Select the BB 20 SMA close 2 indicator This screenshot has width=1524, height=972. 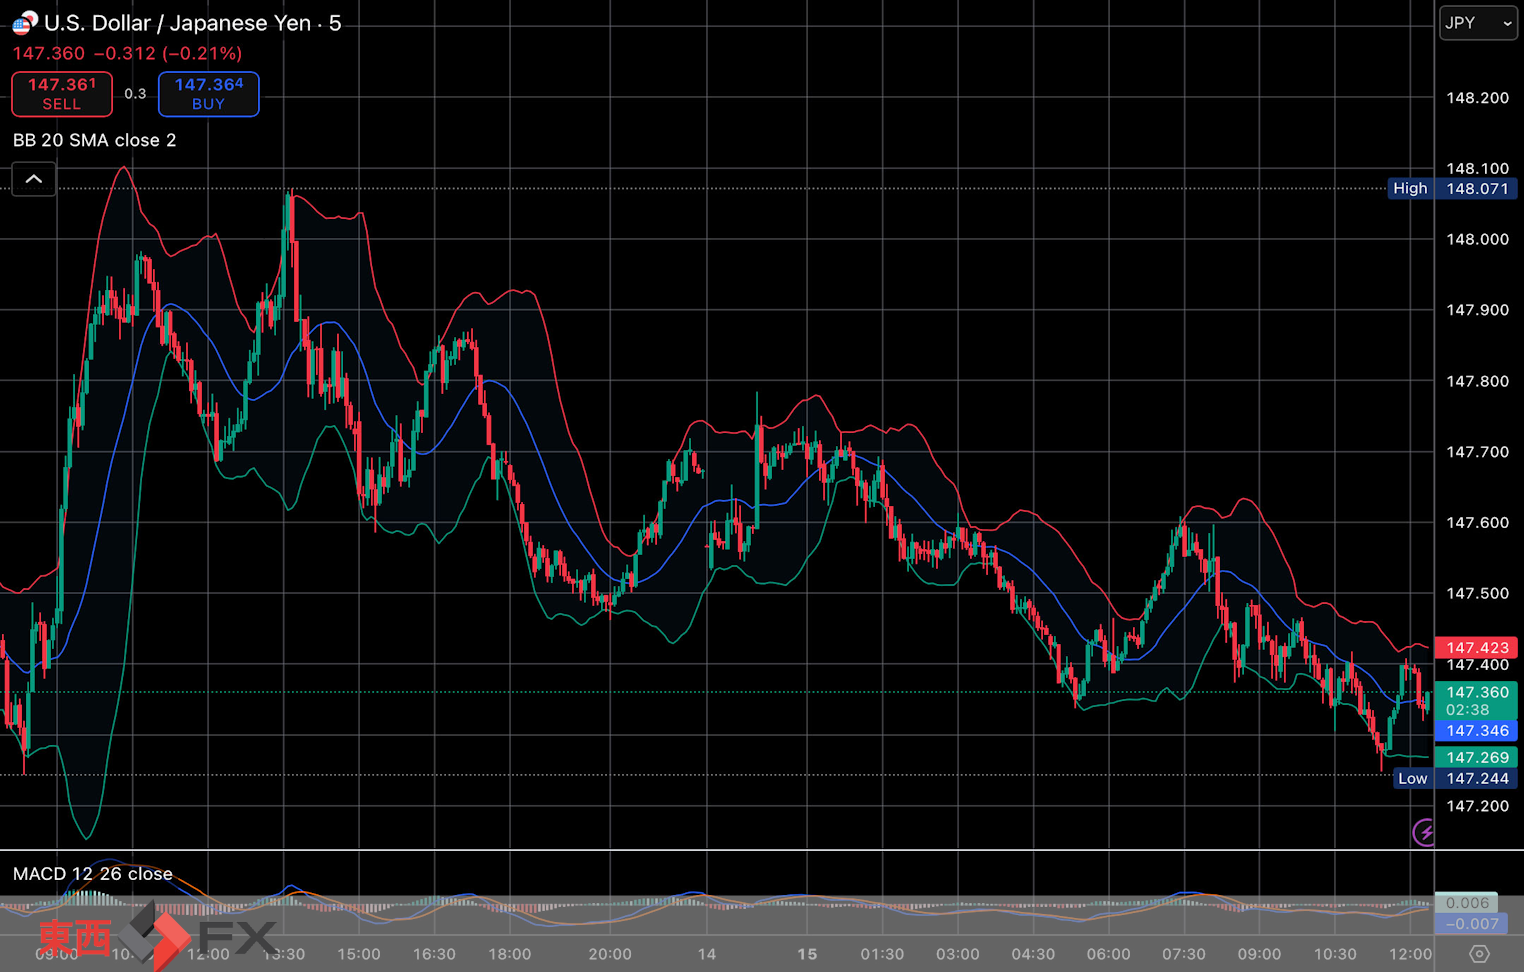pyautogui.click(x=95, y=140)
